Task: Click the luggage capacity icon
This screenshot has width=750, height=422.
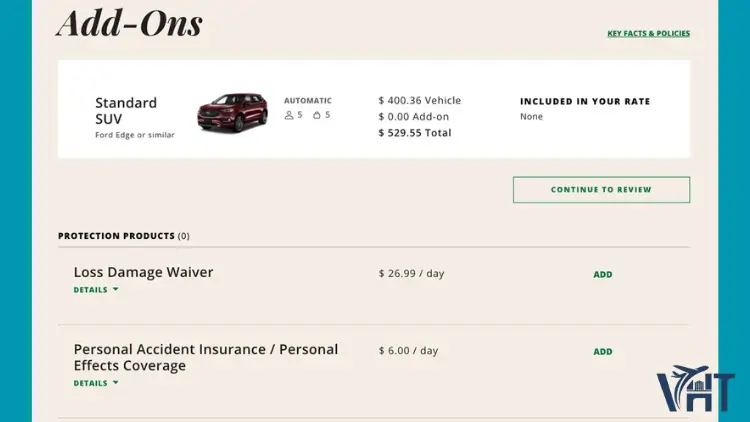Action: (317, 116)
